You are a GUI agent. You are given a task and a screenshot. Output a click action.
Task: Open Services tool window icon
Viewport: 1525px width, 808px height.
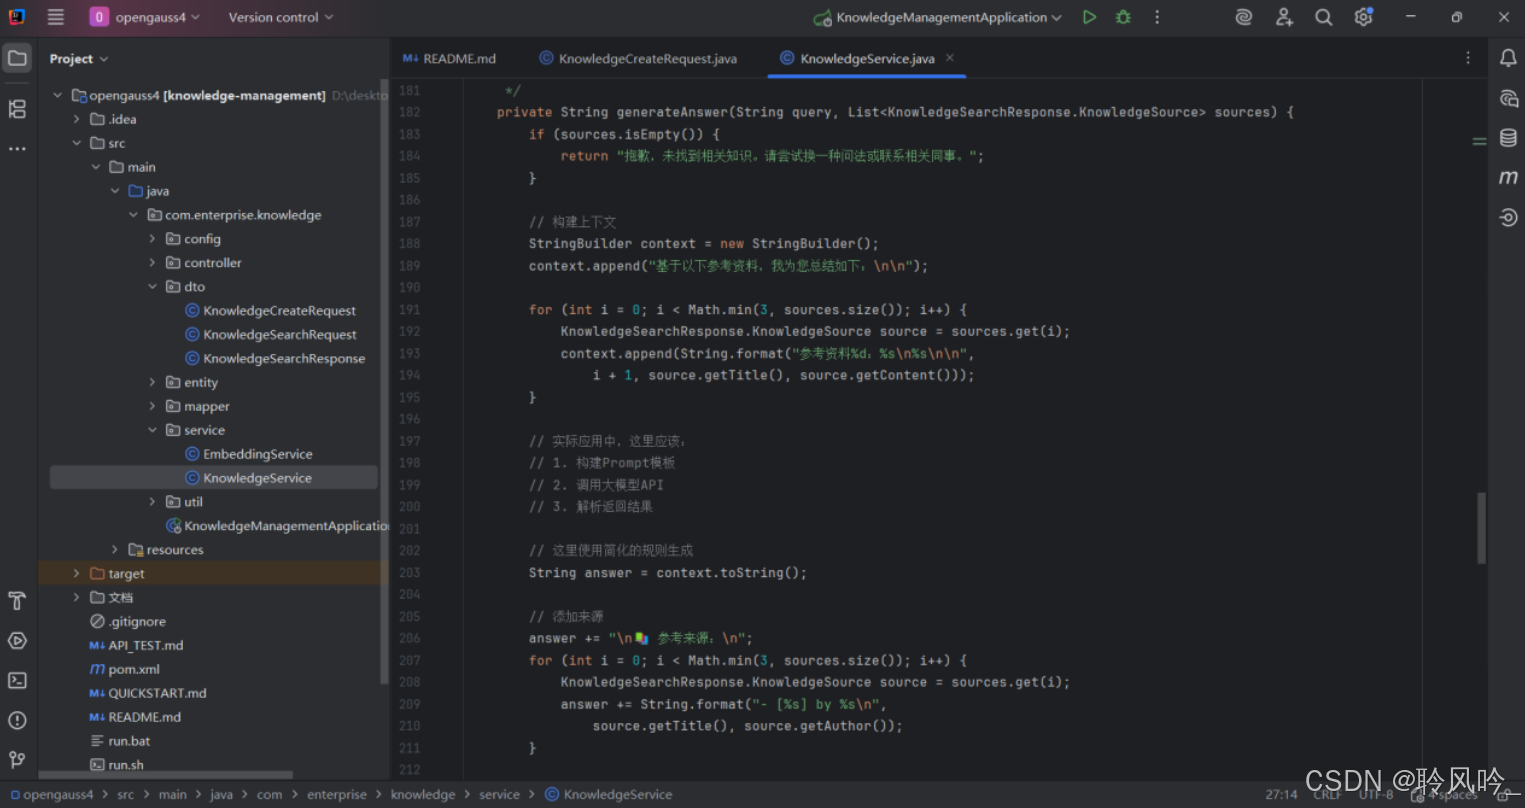[17, 641]
